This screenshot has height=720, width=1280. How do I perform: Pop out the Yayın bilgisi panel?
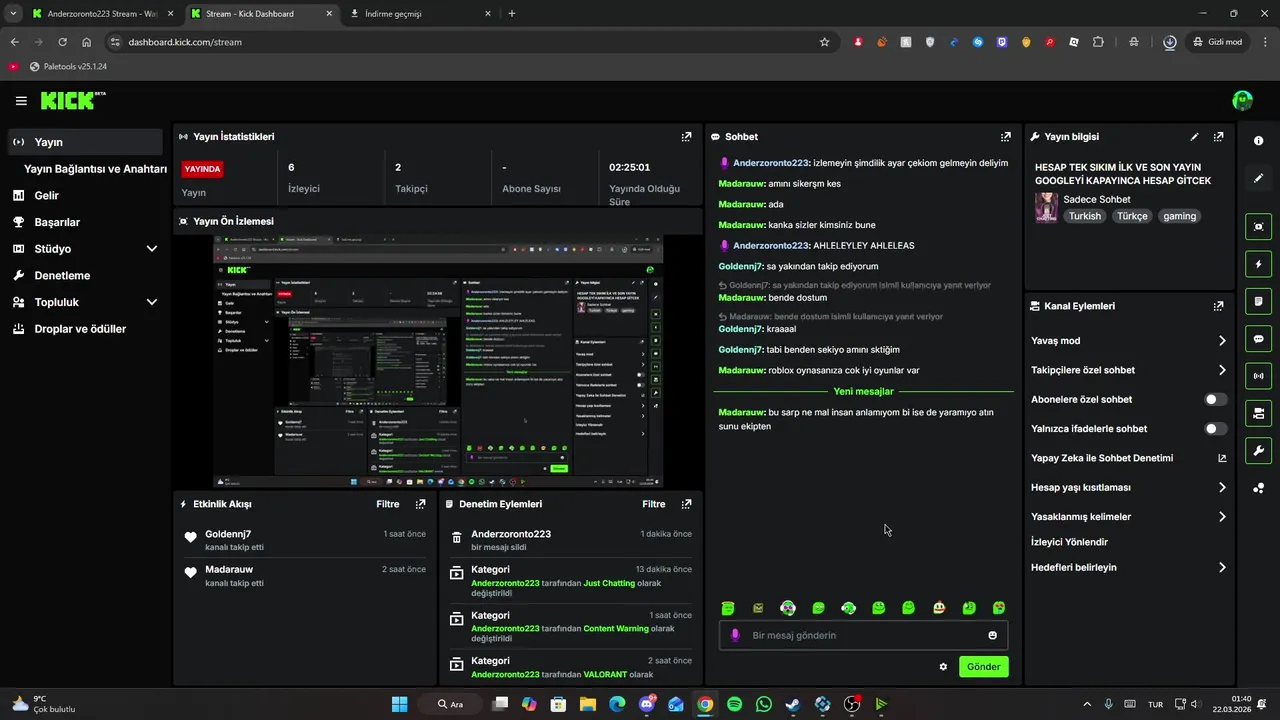(1218, 137)
